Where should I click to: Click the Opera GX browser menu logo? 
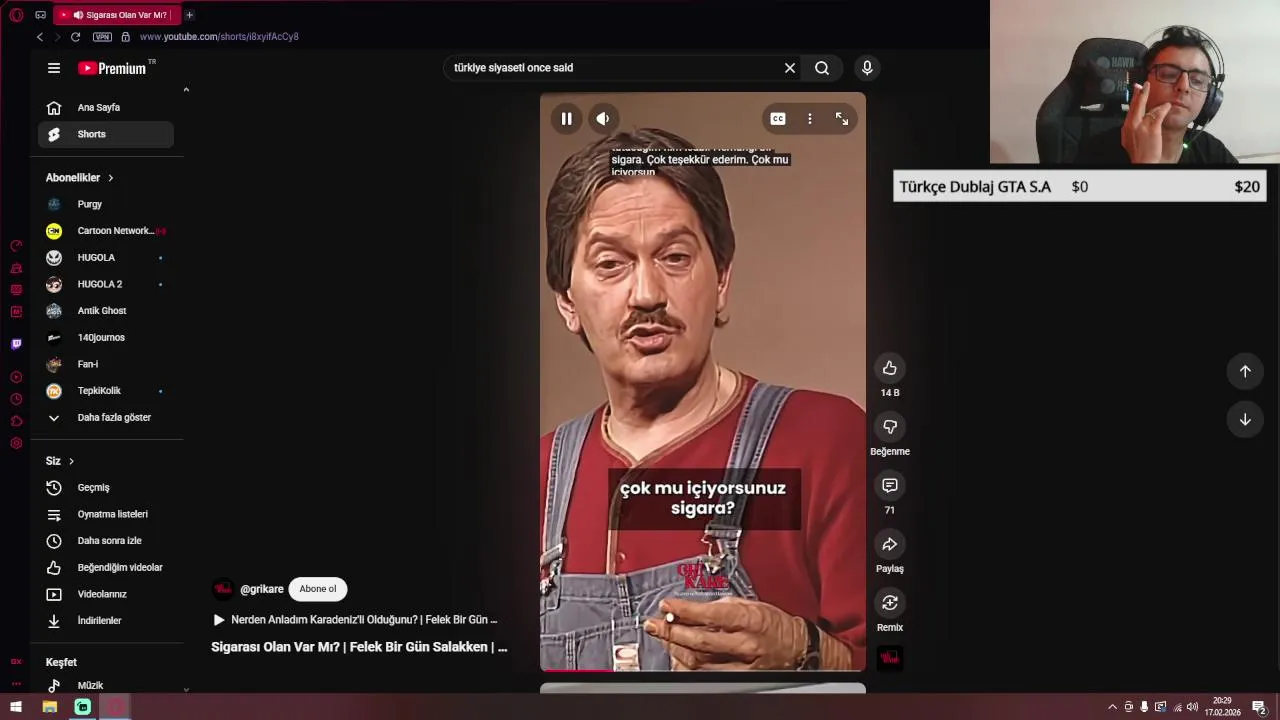(16, 15)
